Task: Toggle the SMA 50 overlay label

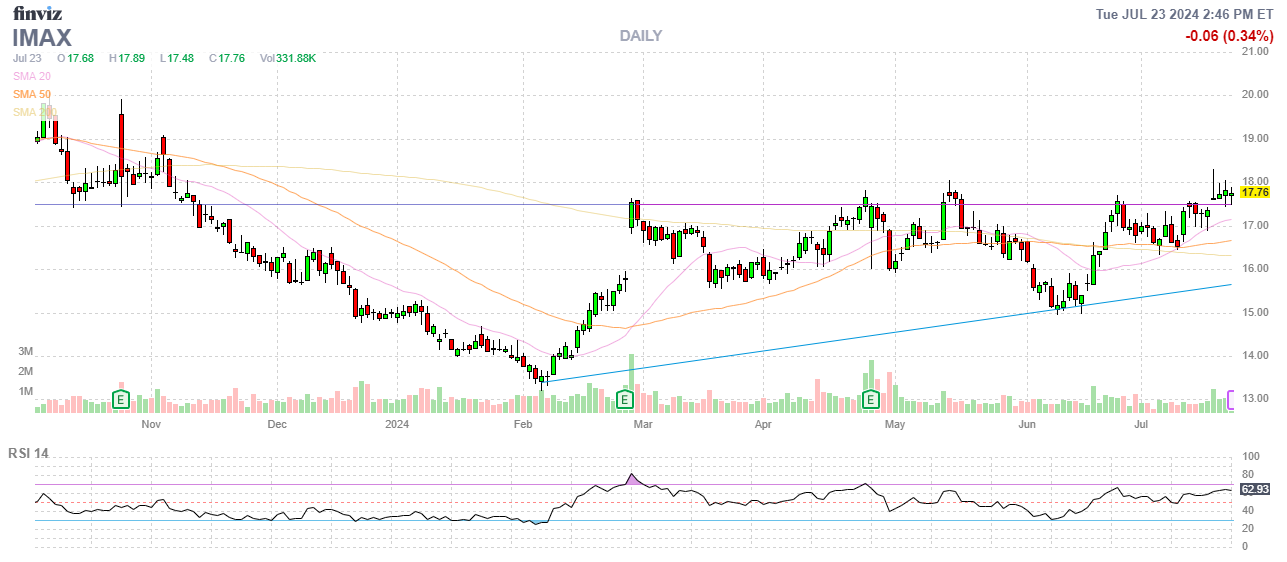Action: [x=31, y=94]
